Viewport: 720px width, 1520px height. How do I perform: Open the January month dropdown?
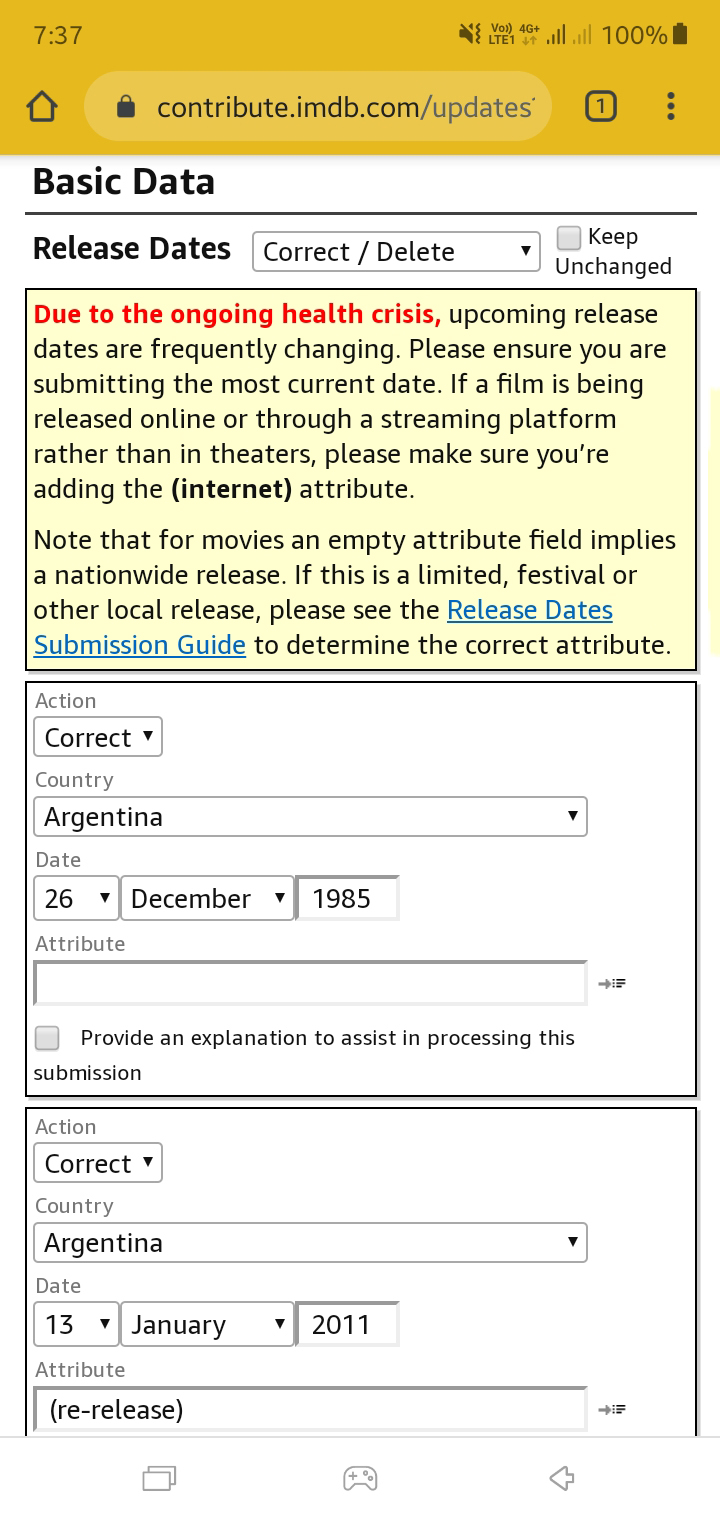[207, 1324]
